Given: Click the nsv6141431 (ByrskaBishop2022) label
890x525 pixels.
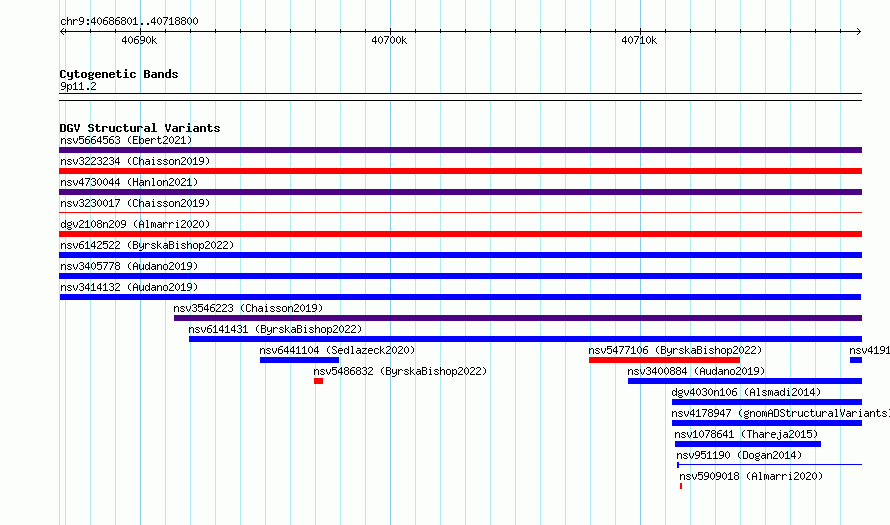Looking at the screenshot, I should point(275,329).
